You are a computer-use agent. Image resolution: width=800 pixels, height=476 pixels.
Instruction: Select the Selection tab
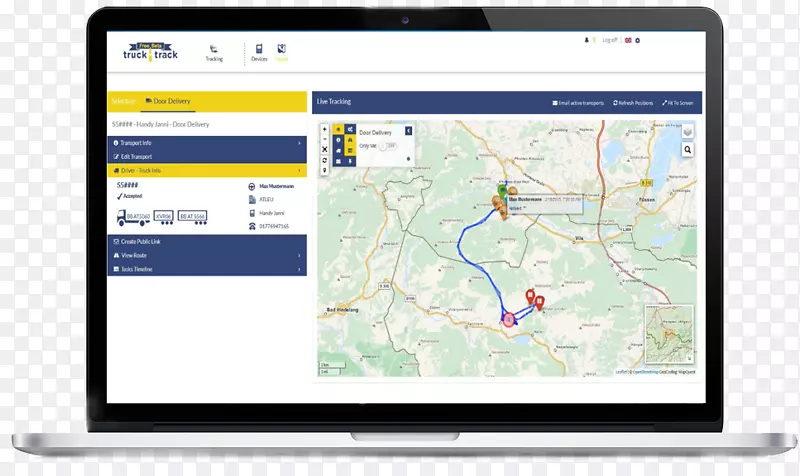[124, 101]
